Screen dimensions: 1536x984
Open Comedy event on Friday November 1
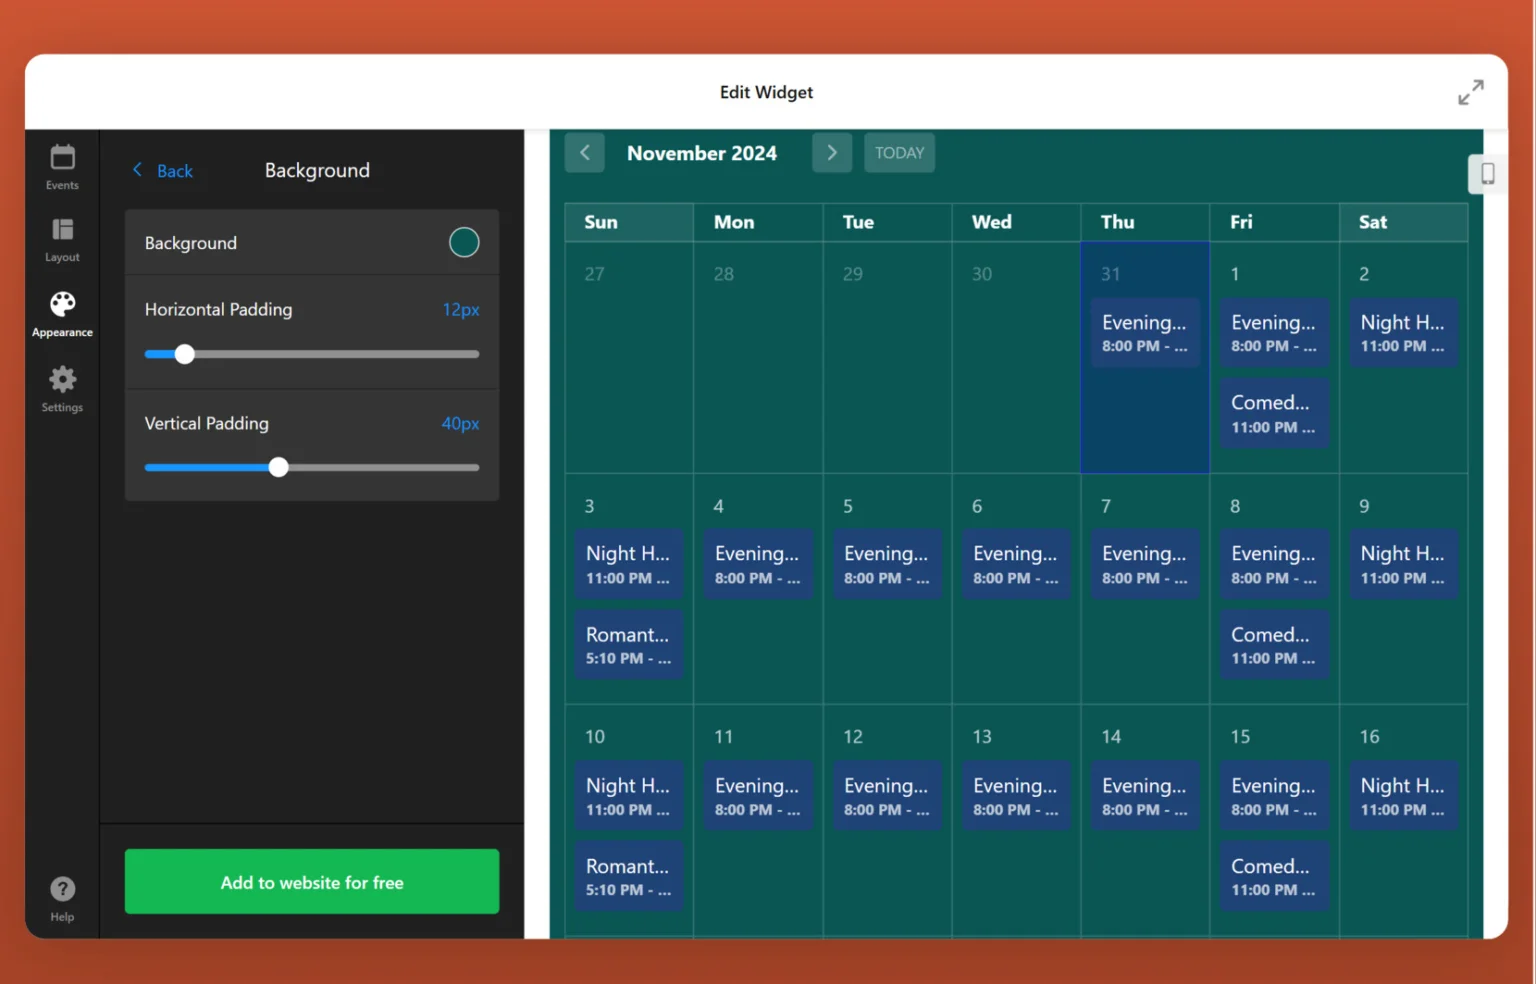point(1273,413)
